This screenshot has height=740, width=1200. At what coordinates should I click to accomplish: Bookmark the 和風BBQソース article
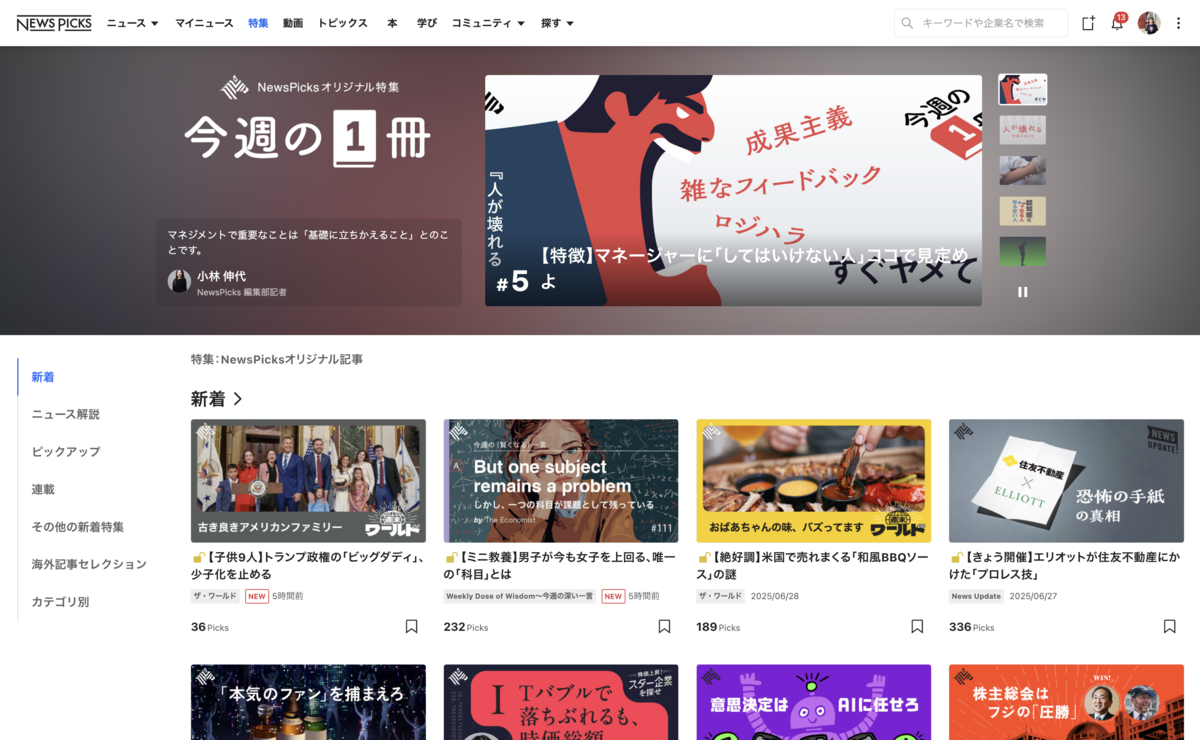pos(917,626)
